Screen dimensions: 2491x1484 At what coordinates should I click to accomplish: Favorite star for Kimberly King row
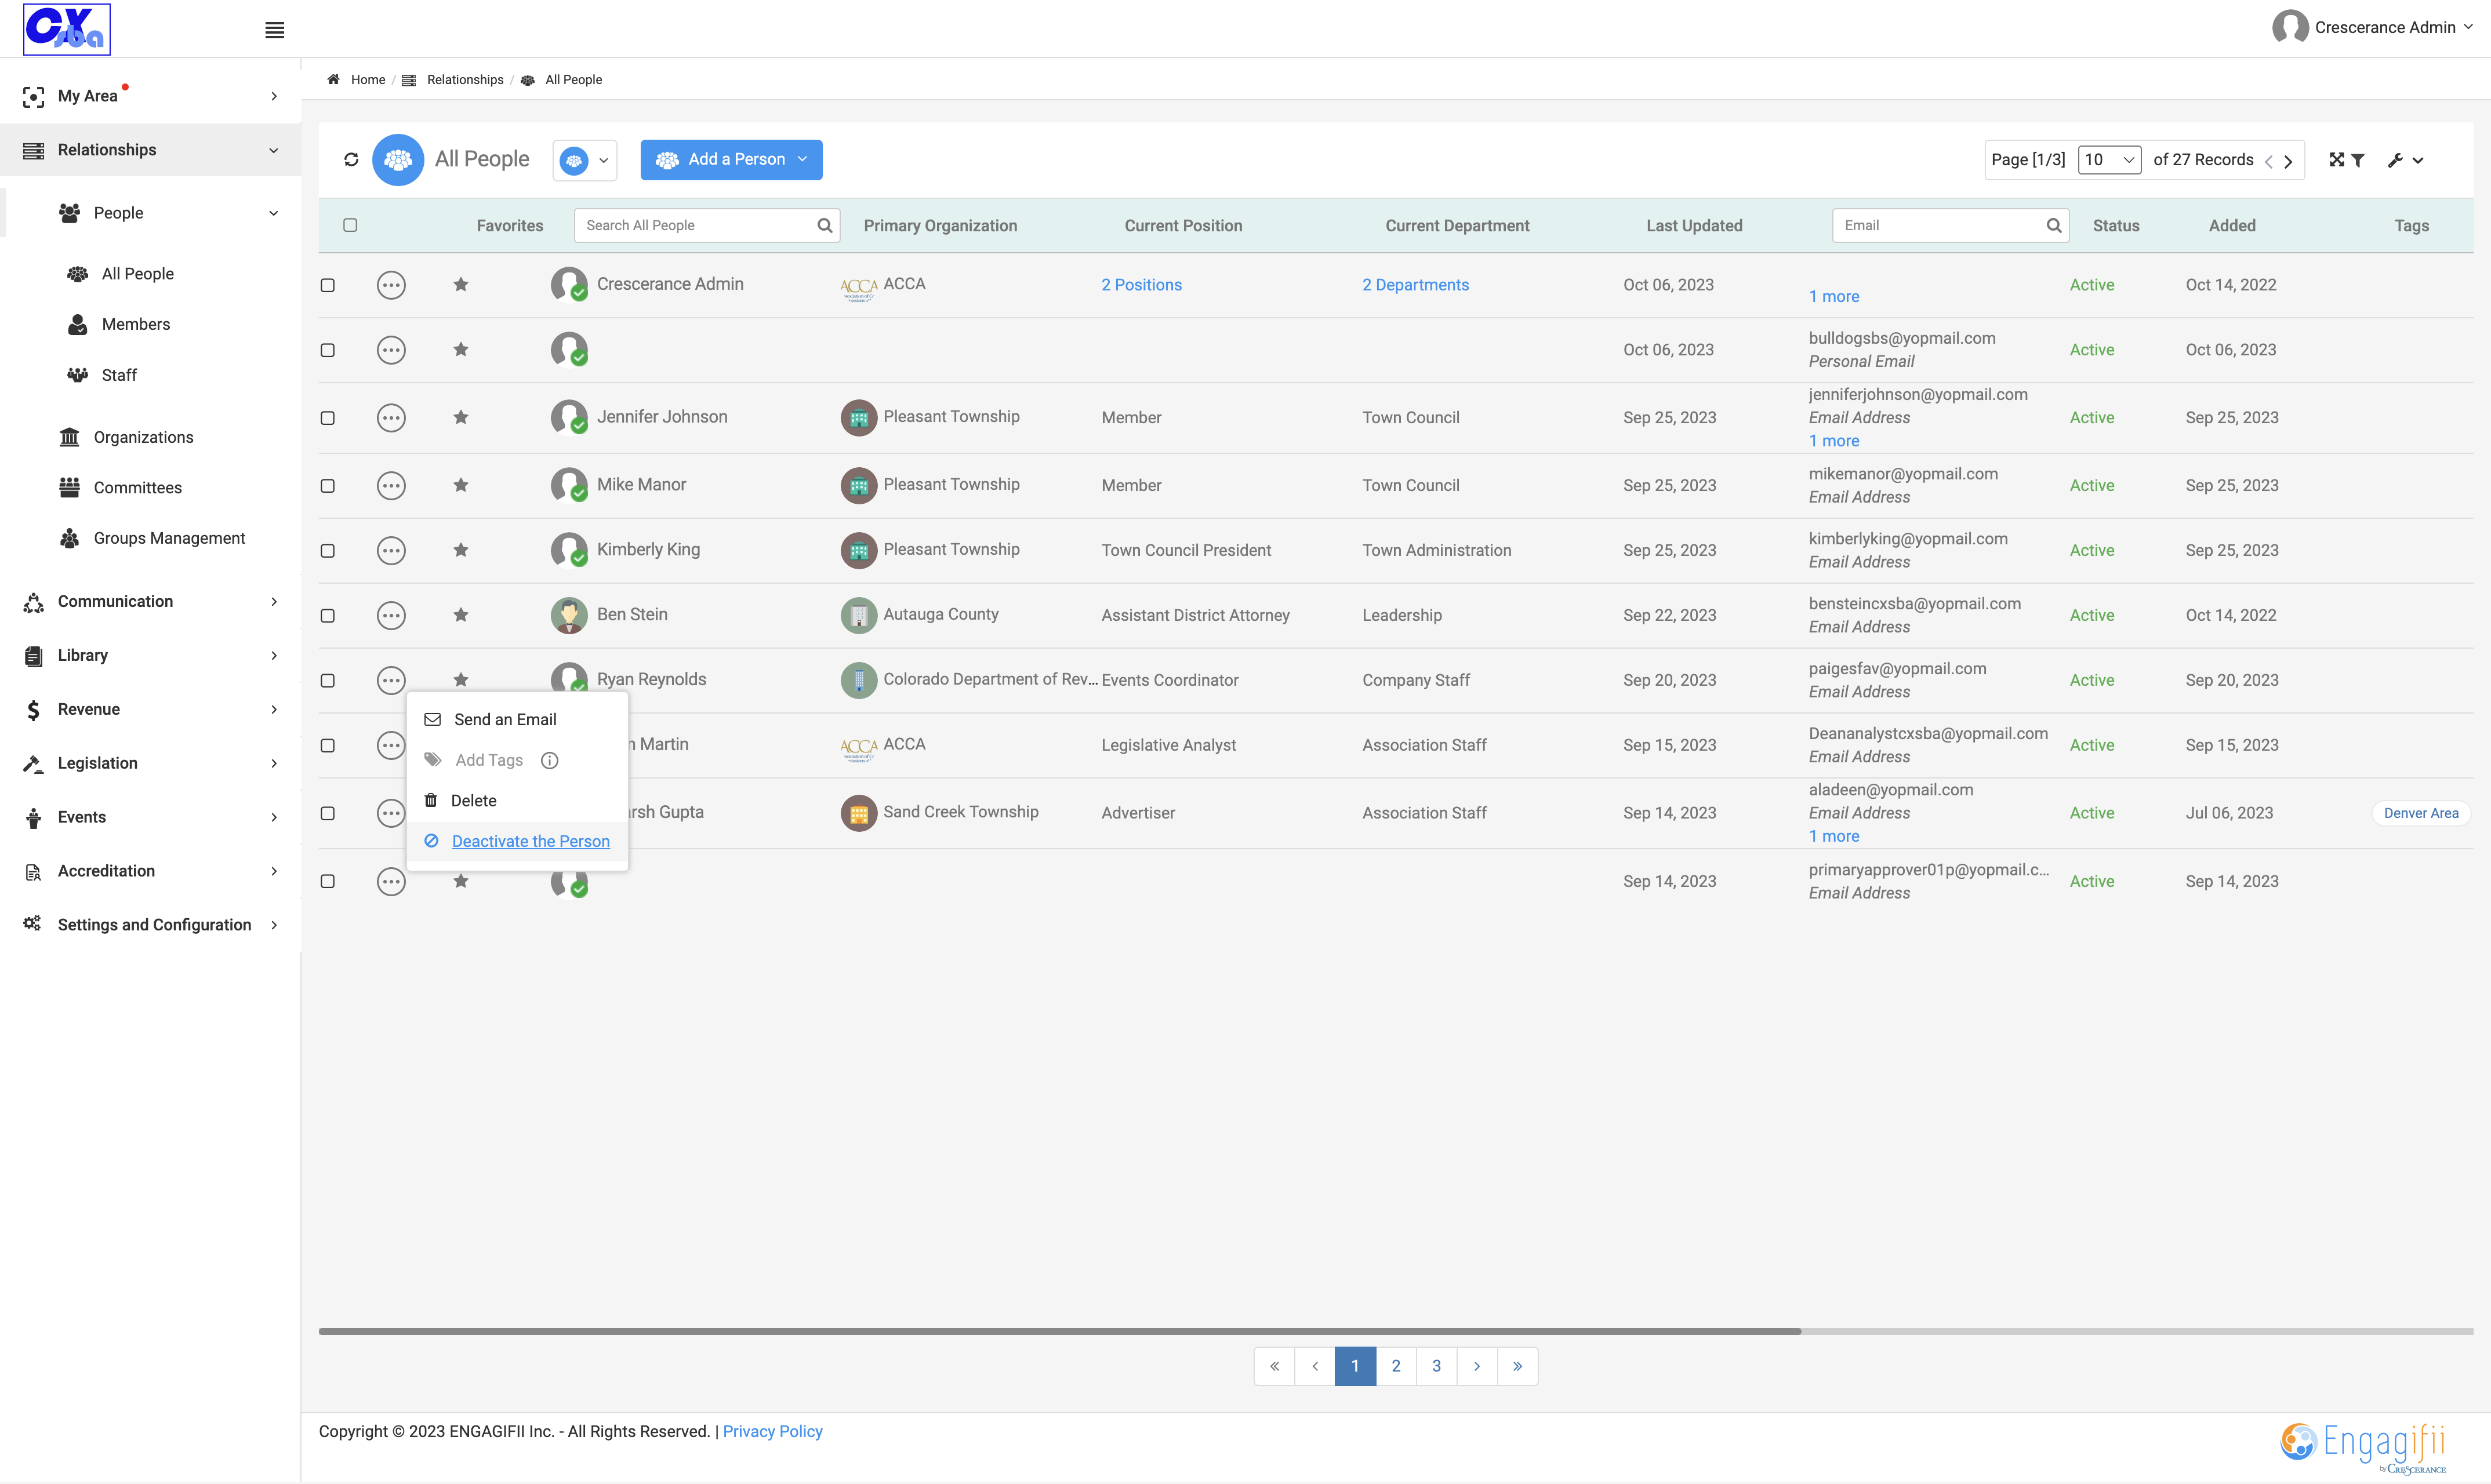[461, 550]
